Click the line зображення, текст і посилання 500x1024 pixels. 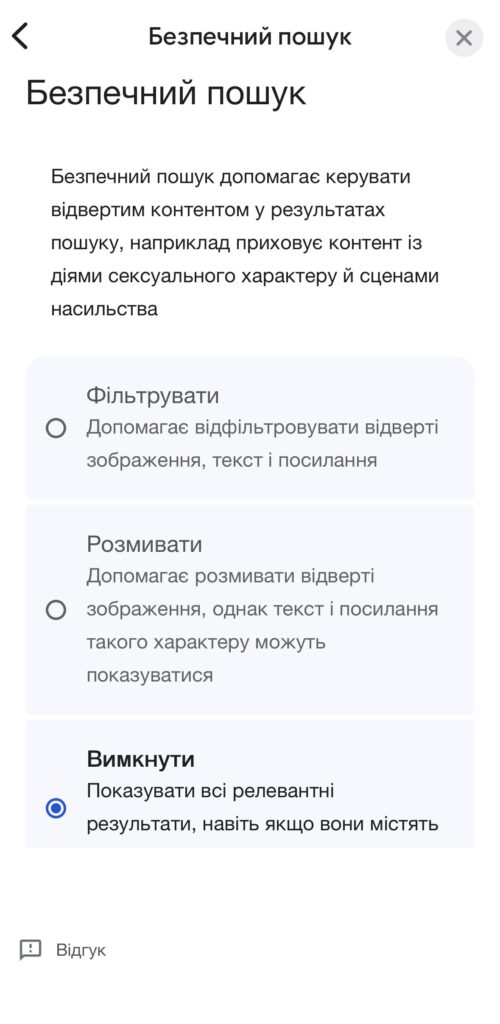click(x=232, y=460)
